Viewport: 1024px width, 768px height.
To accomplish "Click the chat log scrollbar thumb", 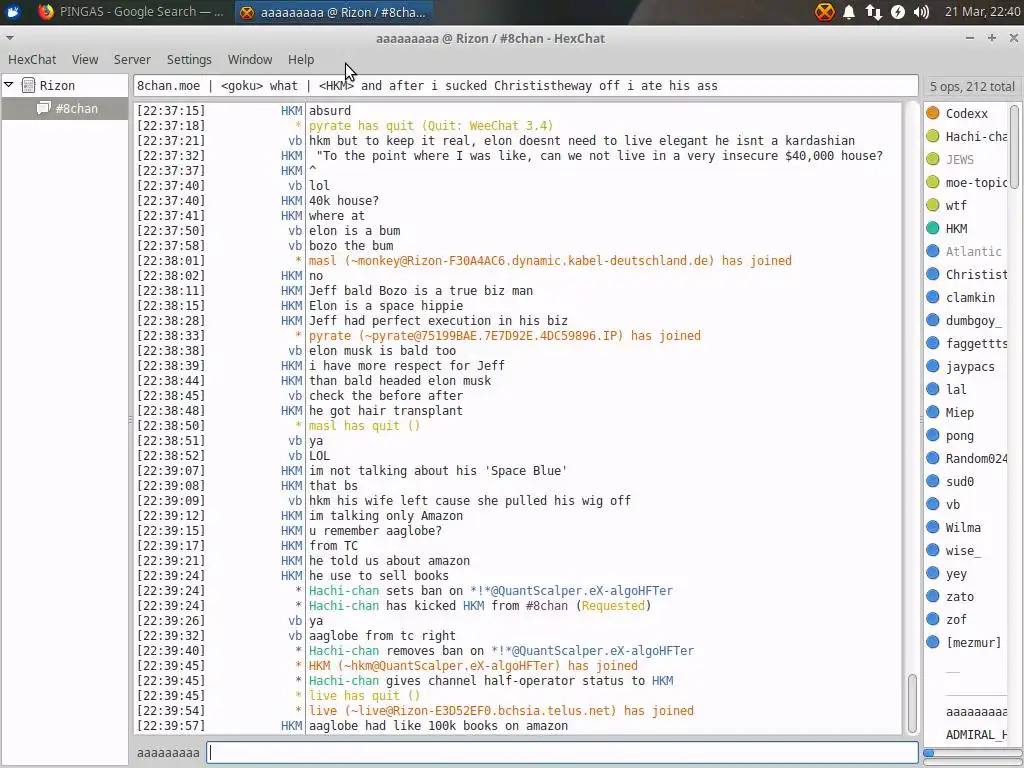I will 912,703.
